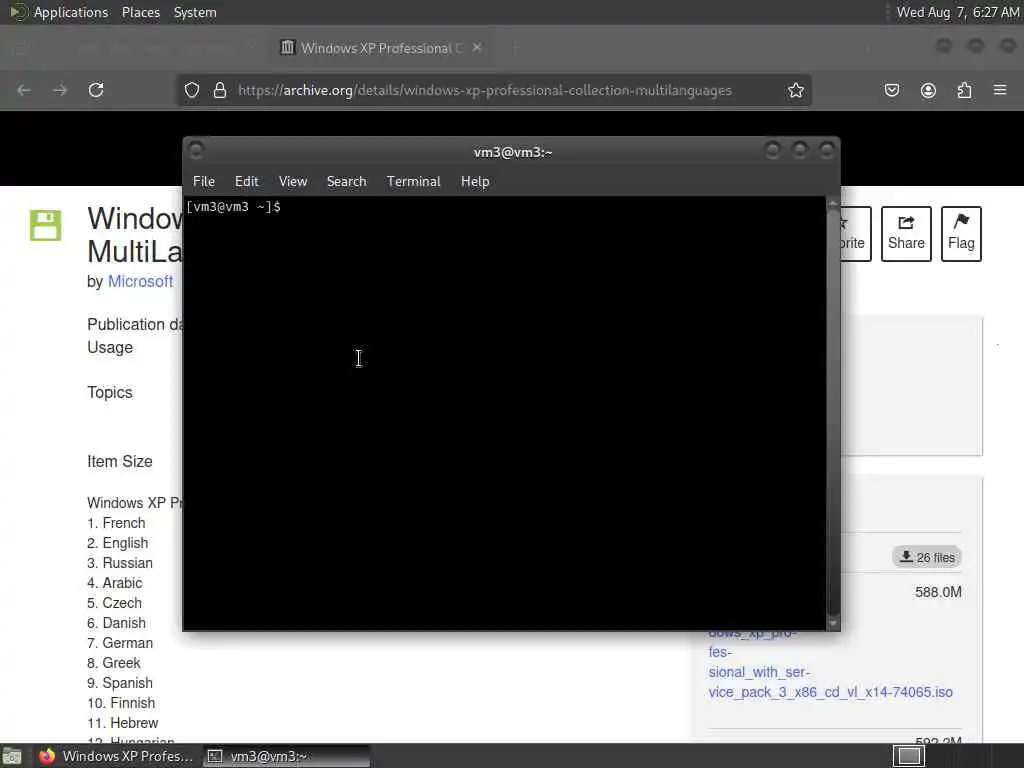Click the Share button on archive page
This screenshot has height=768, width=1024.
(x=906, y=234)
